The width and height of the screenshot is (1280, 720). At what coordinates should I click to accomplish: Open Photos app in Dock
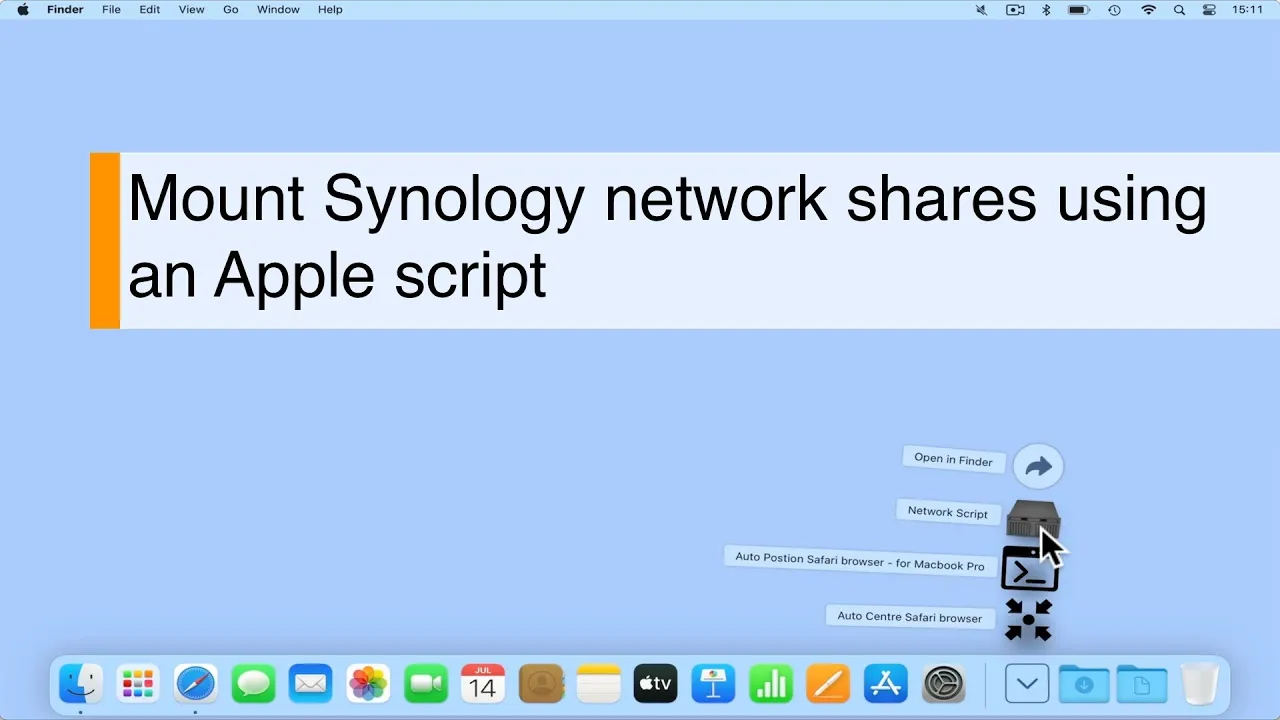point(368,684)
